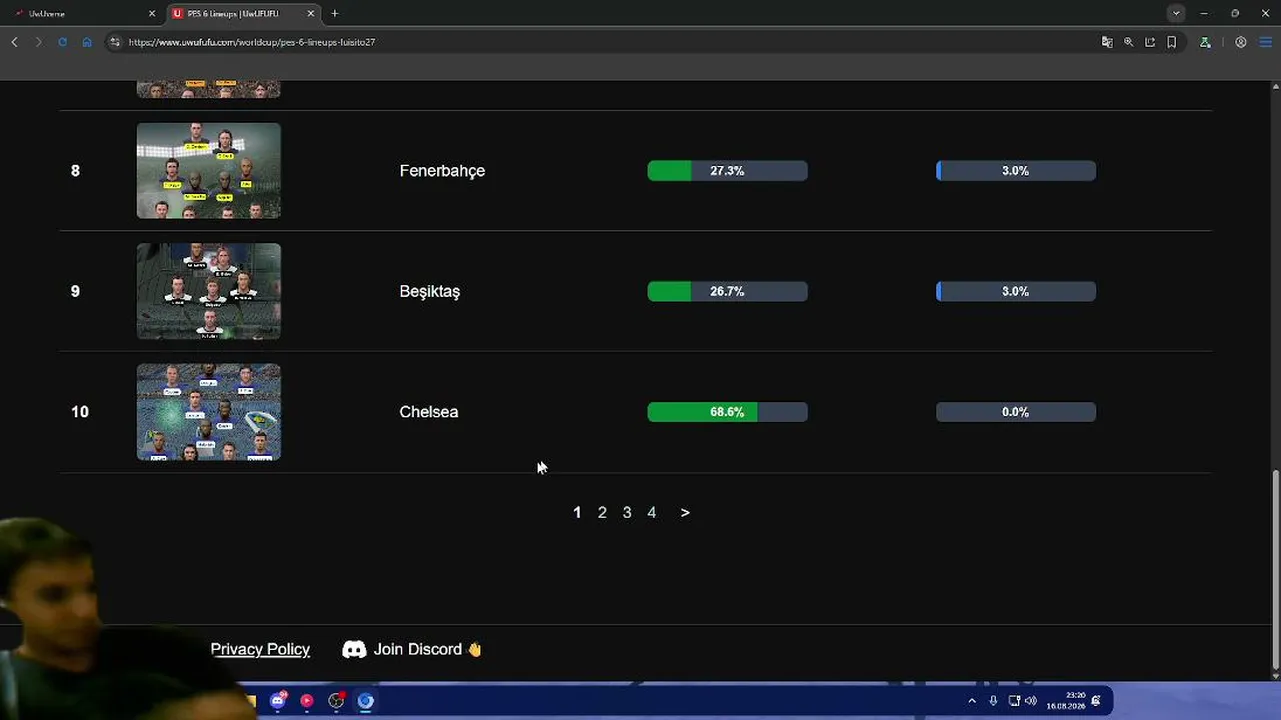The width and height of the screenshot is (1281, 720).
Task: Open the network tray icon
Action: (x=1014, y=701)
